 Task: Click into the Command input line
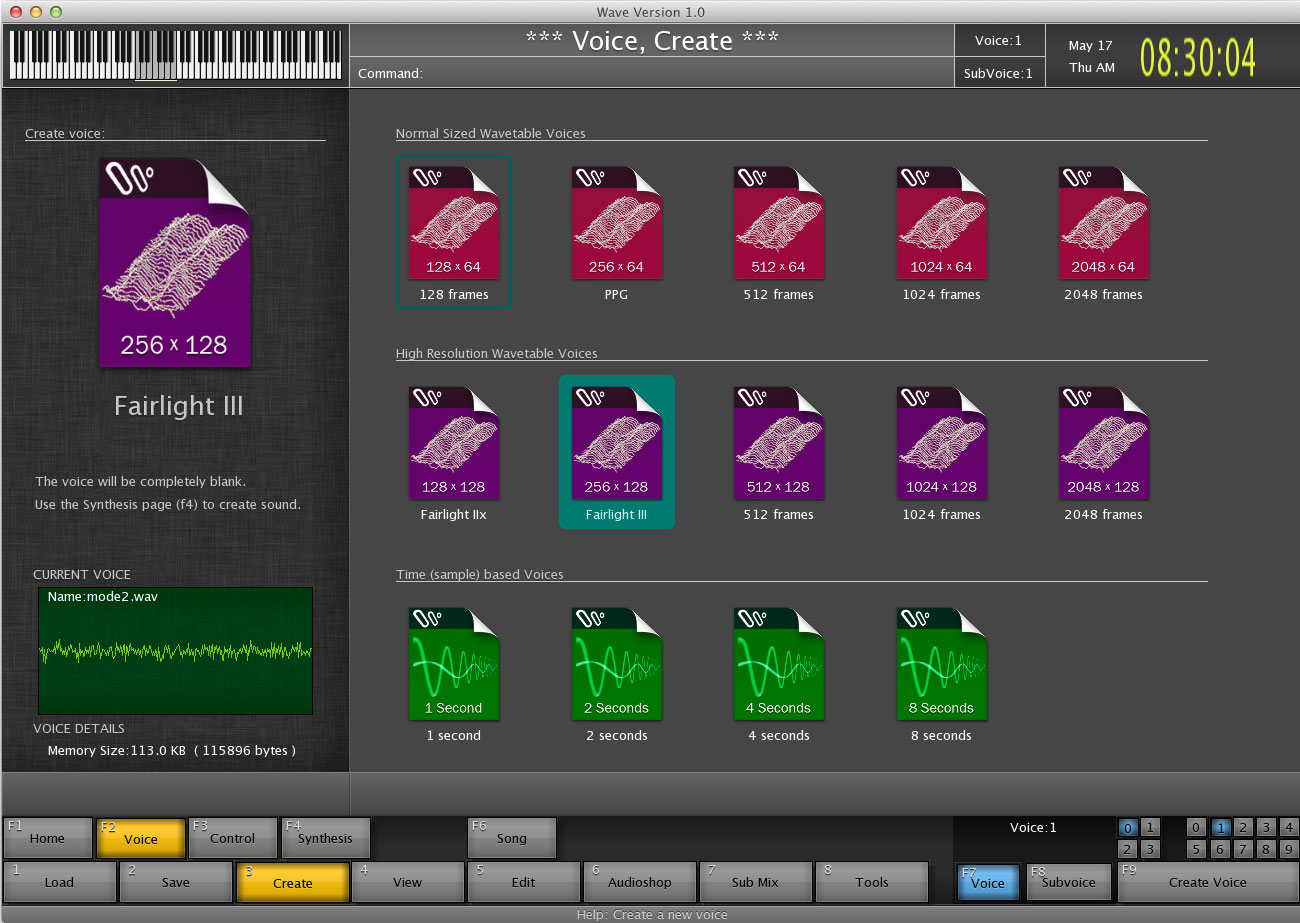pos(652,73)
